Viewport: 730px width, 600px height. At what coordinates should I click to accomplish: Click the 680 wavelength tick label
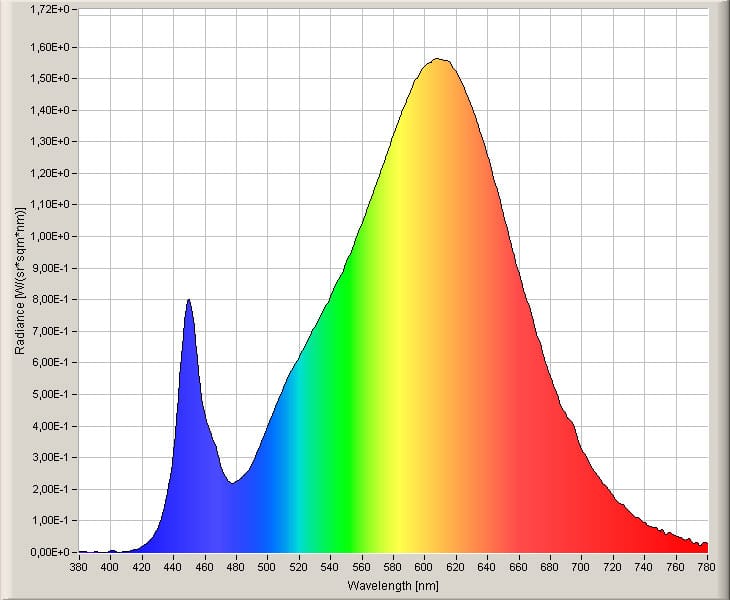tap(550, 567)
